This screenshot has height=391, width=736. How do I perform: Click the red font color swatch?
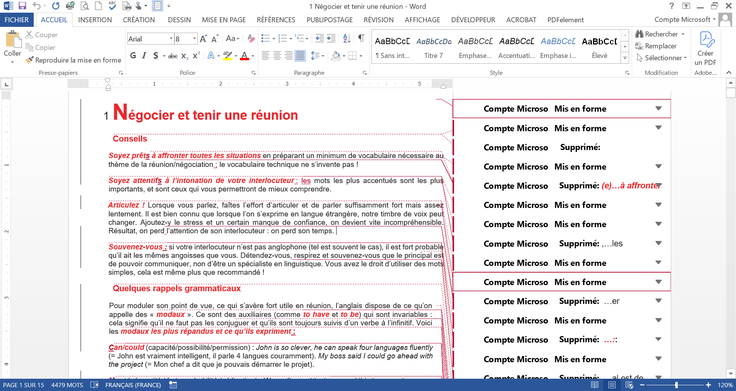[244, 56]
